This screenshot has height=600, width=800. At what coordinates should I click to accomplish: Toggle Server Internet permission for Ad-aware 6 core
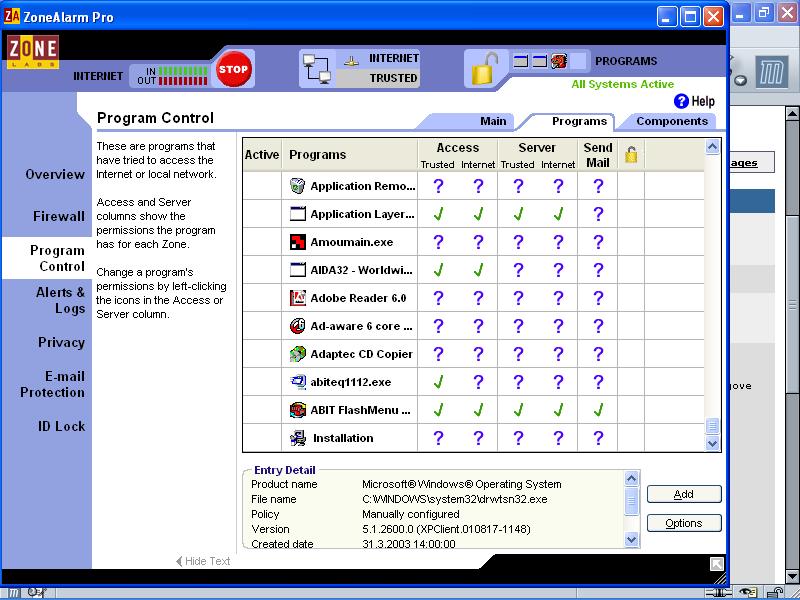558,326
